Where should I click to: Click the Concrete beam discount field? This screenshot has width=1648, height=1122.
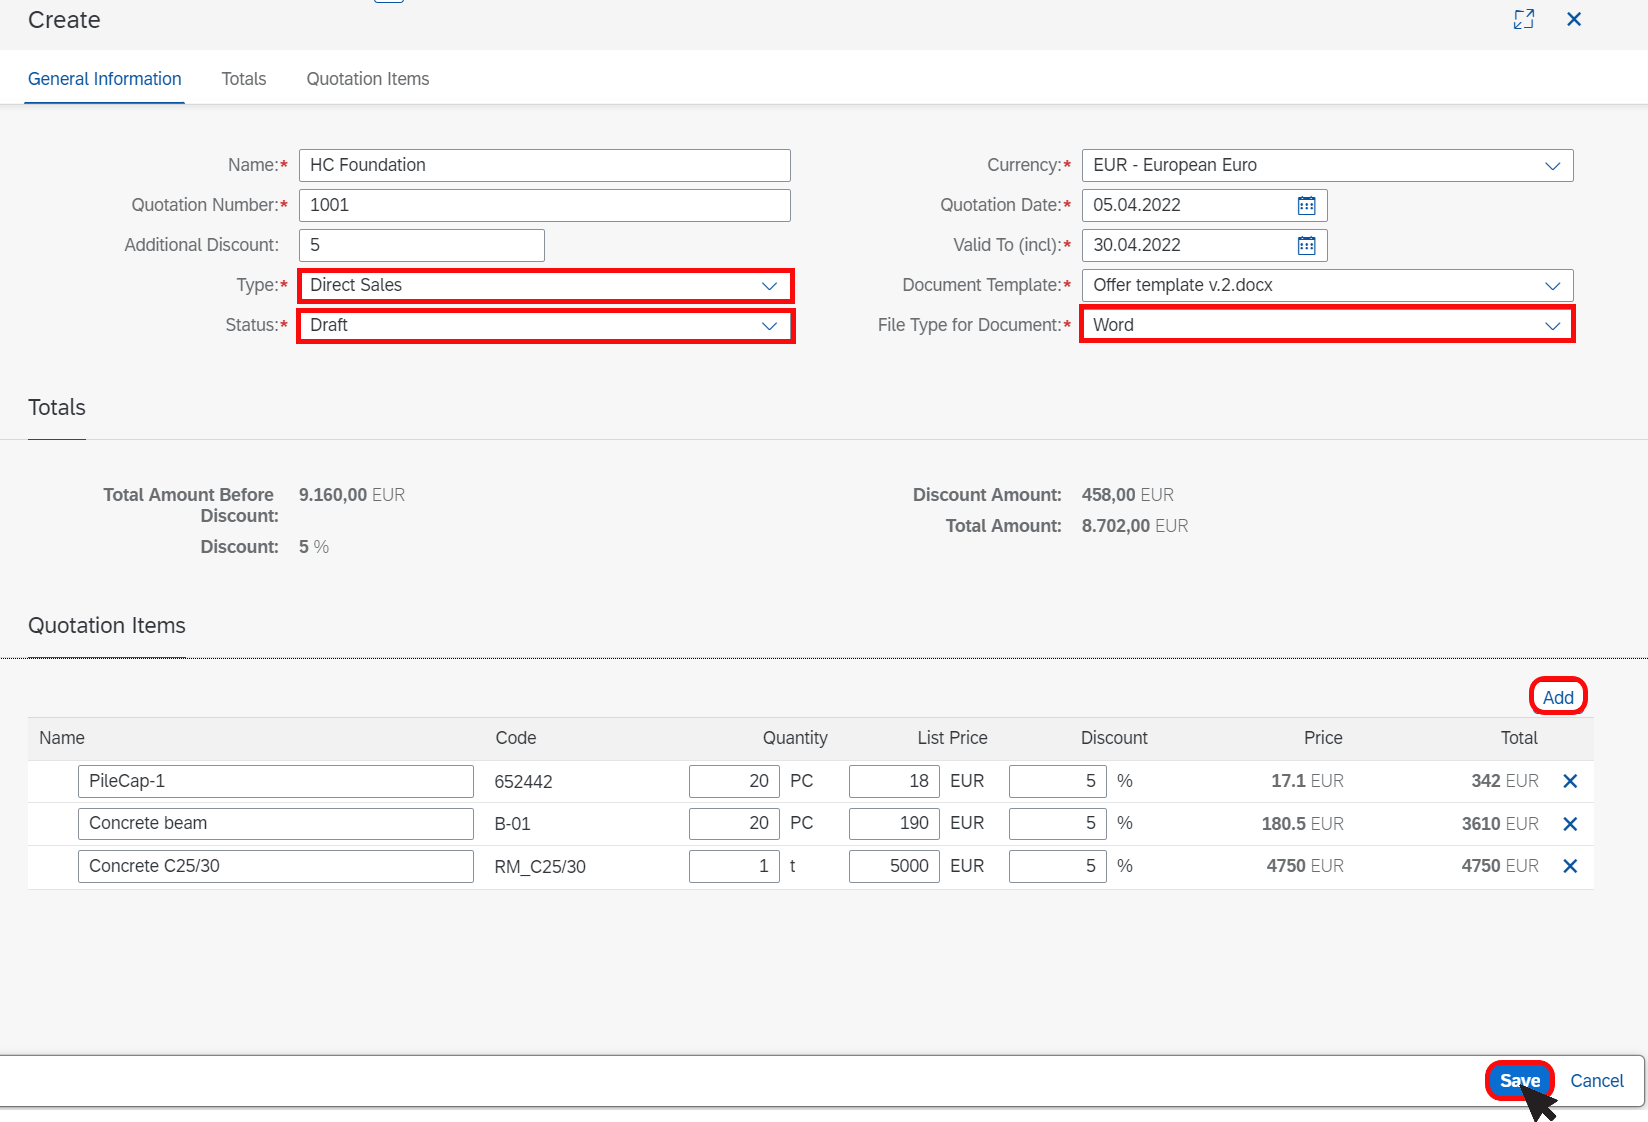tap(1058, 823)
